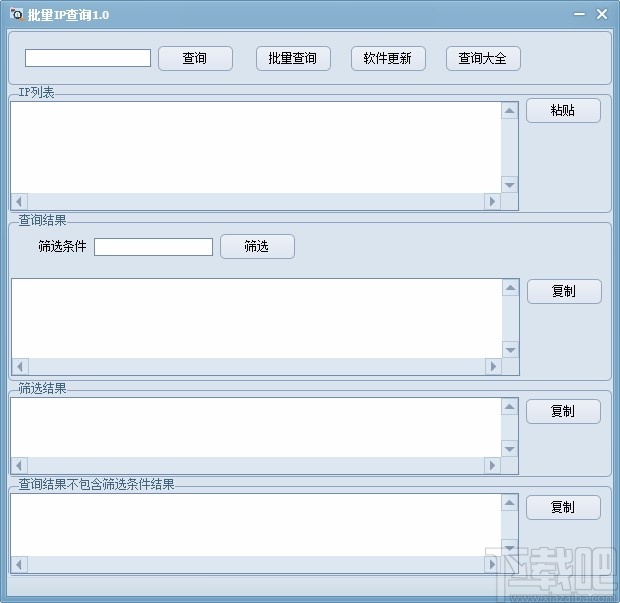This screenshot has height=603, width=620.
Task: Paste IPs with 粘贴 button
Action: coord(563,110)
